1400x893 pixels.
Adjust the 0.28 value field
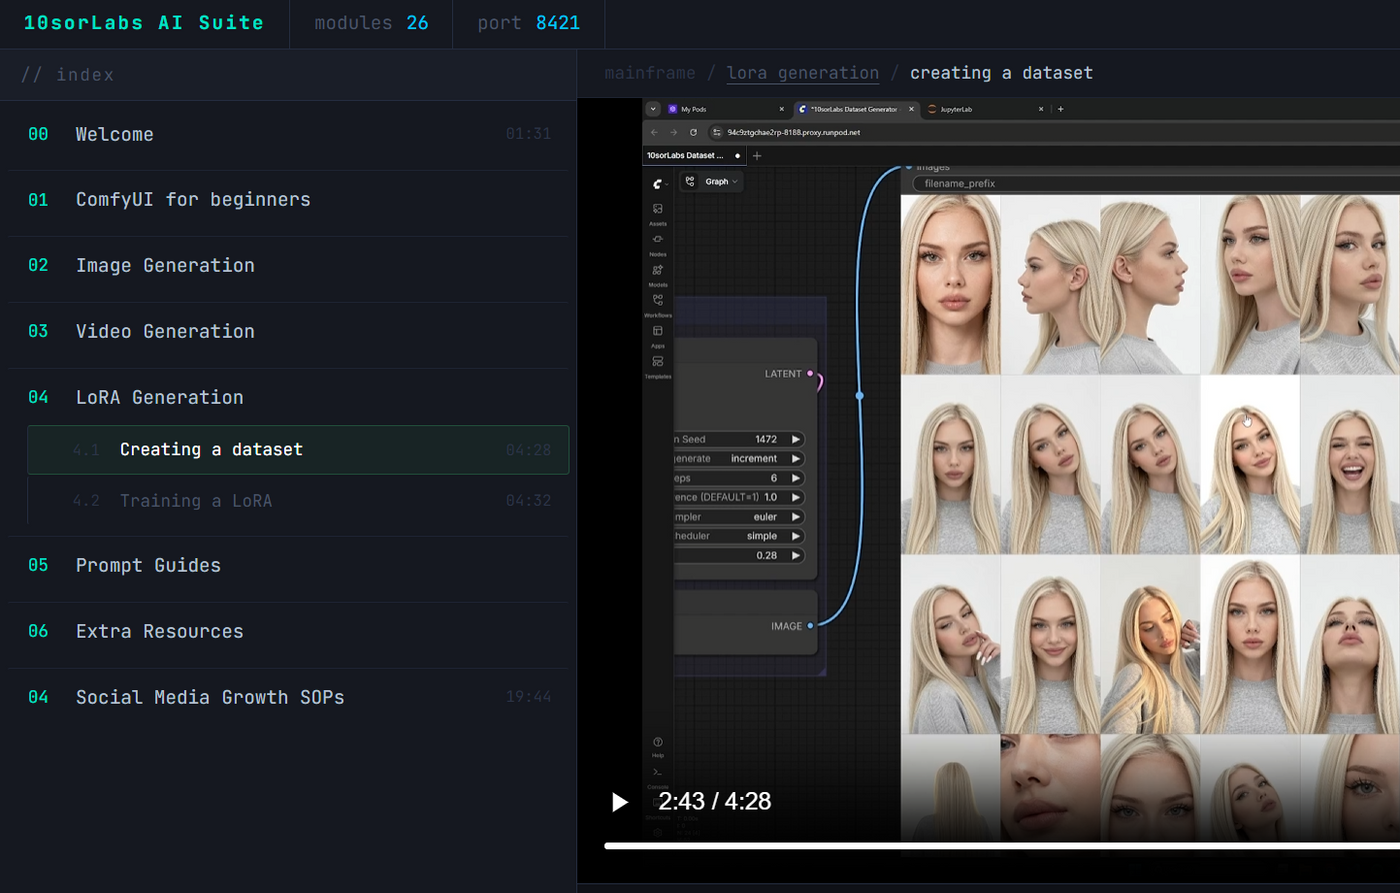[738, 555]
